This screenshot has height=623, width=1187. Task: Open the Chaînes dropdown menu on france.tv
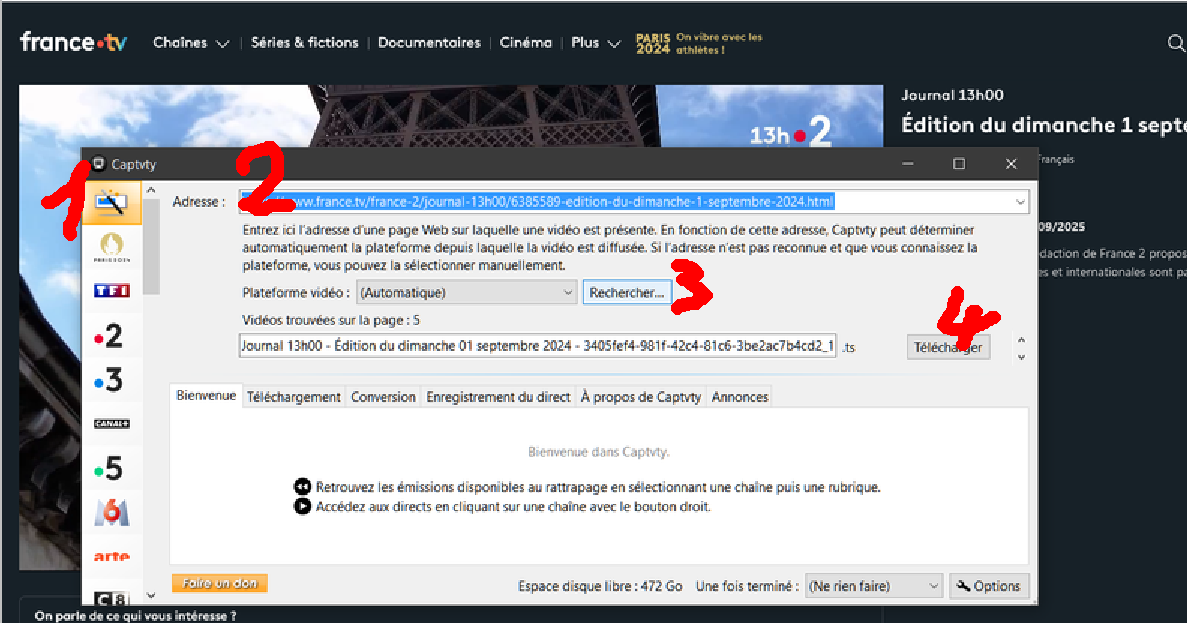[x=191, y=43]
